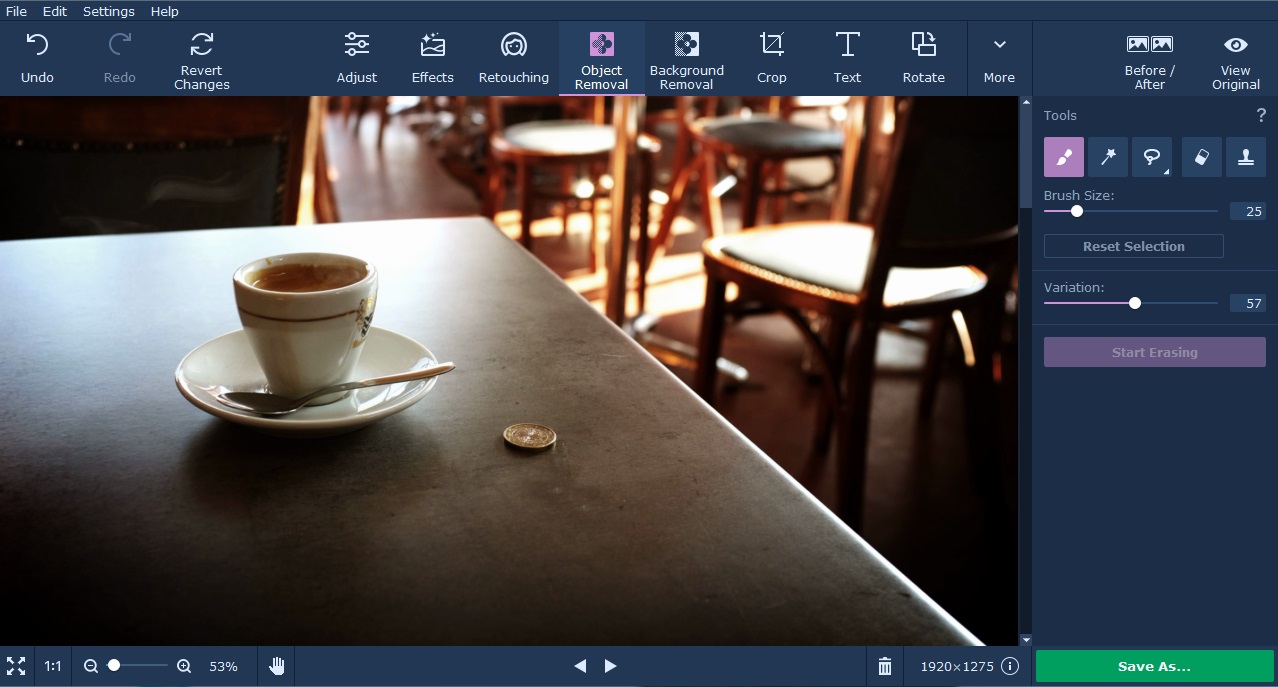Open the Effects panel
The image size is (1278, 687).
point(433,59)
